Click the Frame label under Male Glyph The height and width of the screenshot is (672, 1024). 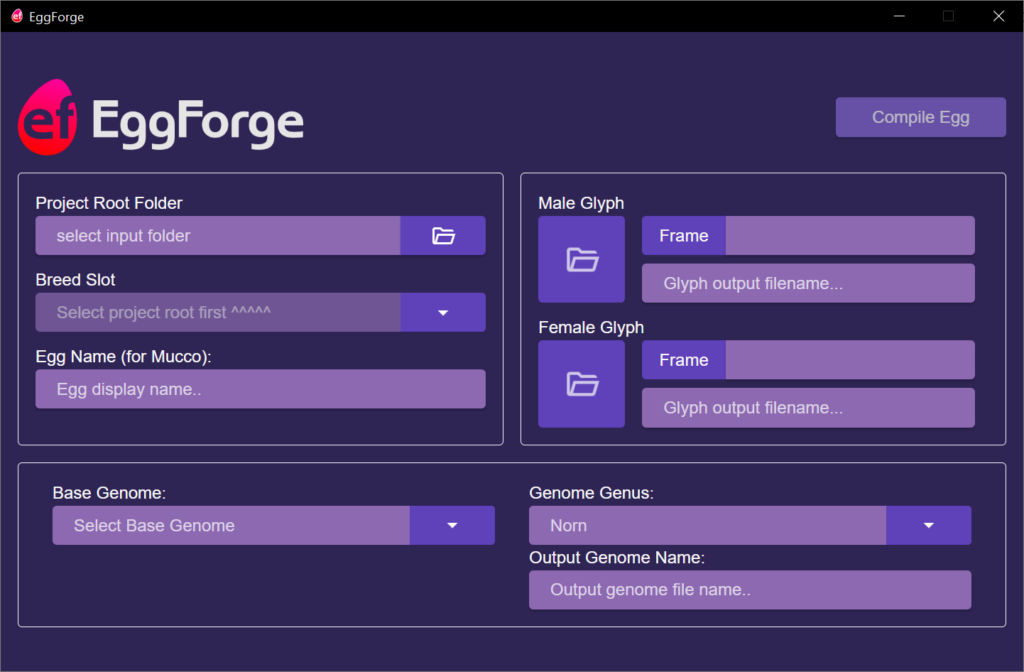[684, 236]
